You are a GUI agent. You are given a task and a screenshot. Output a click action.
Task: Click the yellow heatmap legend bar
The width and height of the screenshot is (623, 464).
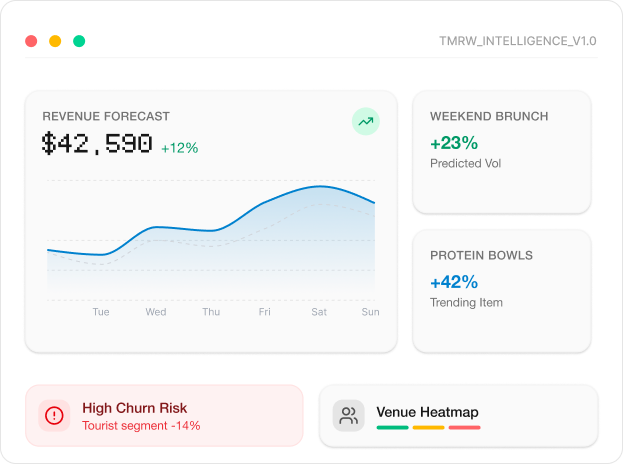(428, 428)
